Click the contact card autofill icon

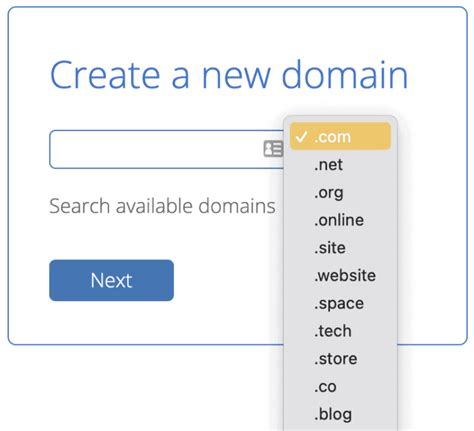pos(273,149)
